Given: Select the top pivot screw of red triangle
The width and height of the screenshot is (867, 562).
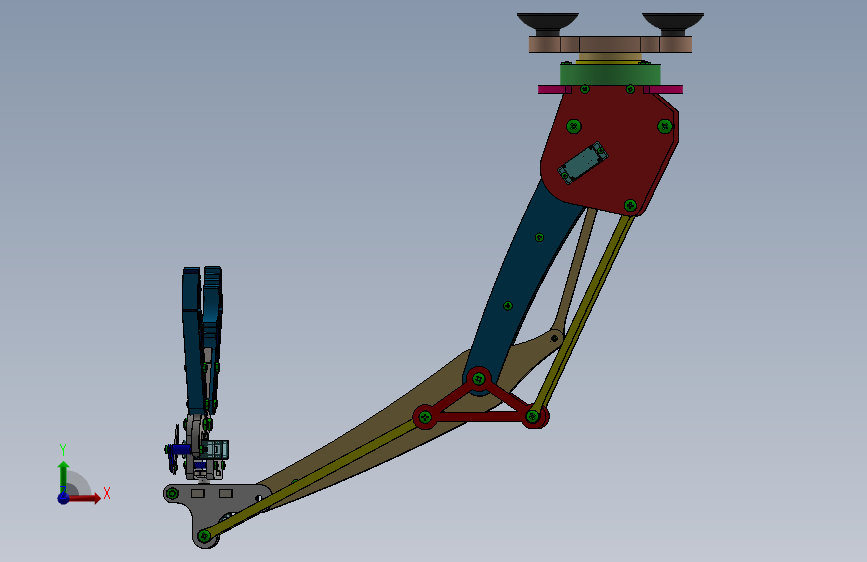Looking at the screenshot, I should pyautogui.click(x=479, y=379).
